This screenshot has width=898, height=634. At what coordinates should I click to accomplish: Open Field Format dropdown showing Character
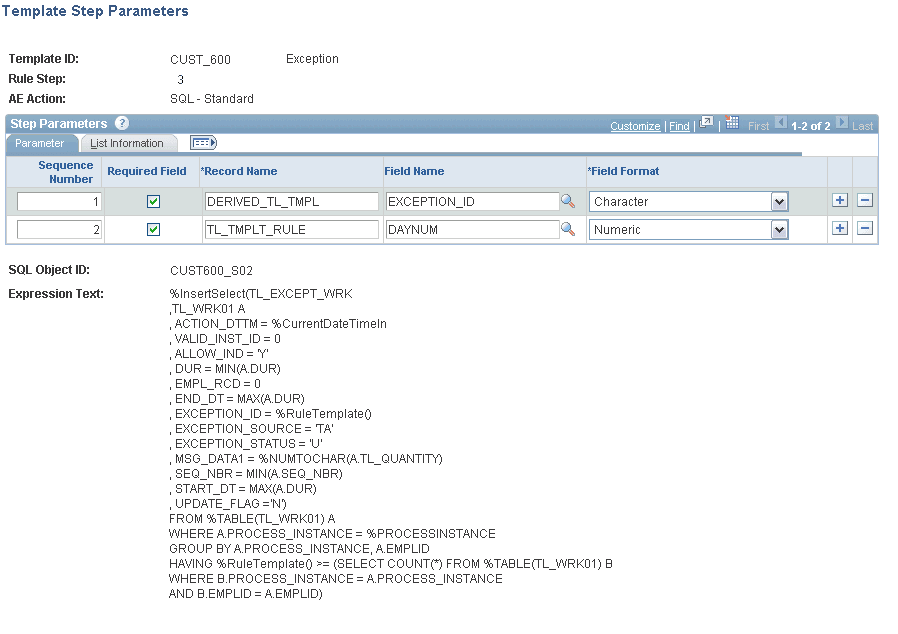pos(688,202)
